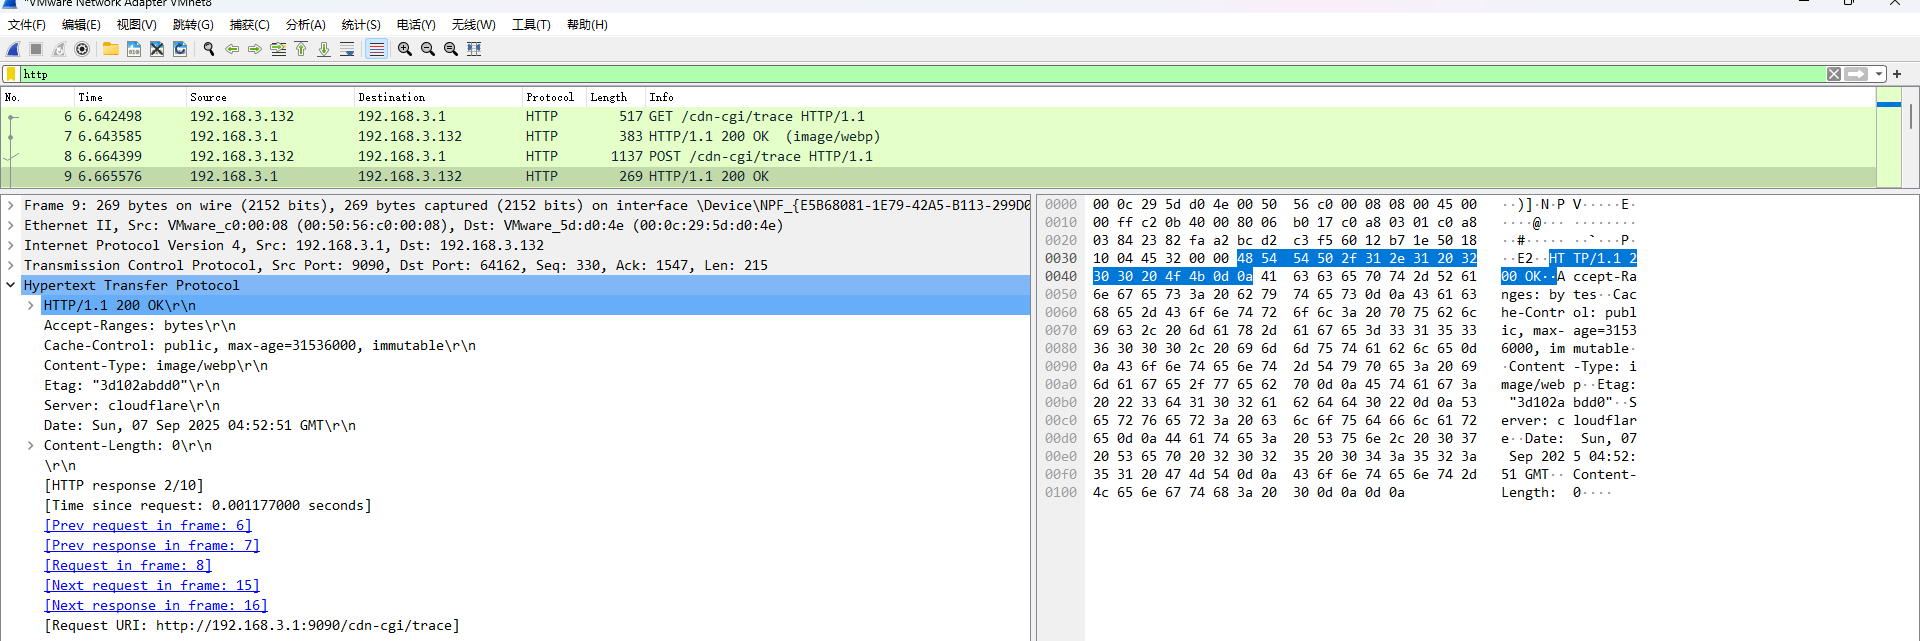Reload the capture file icon
The image size is (1920, 641).
[180, 49]
